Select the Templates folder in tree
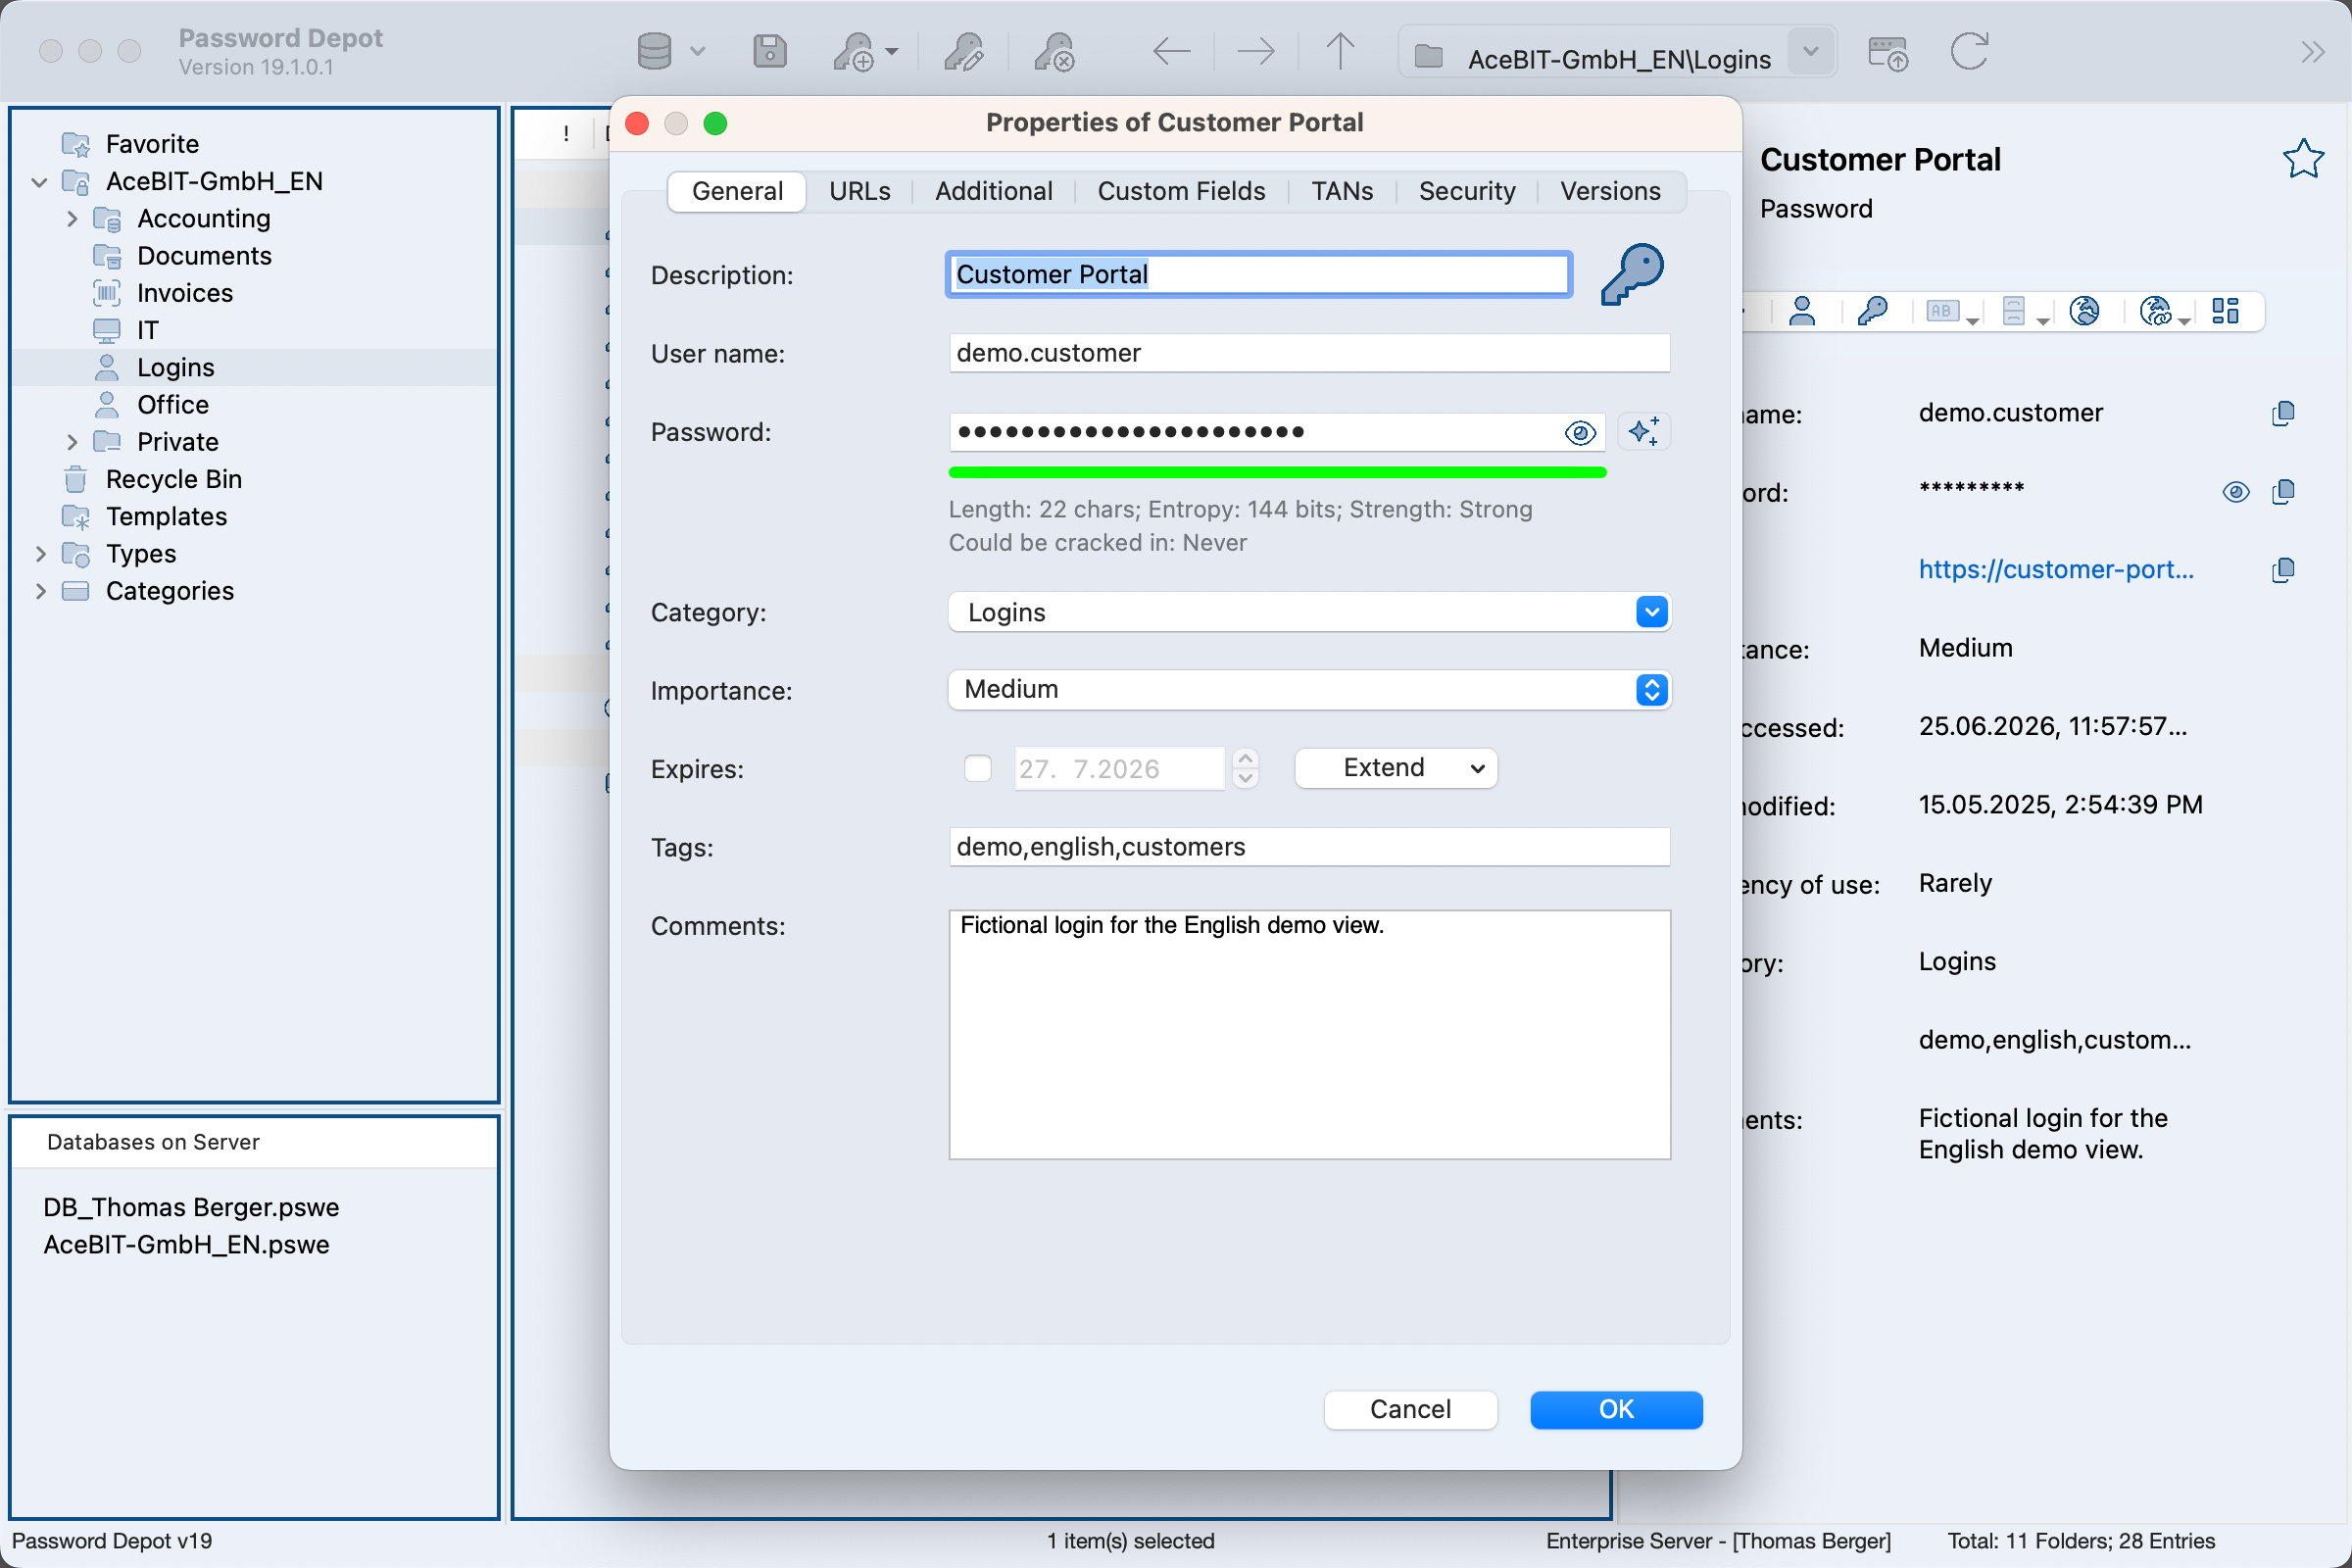This screenshot has height=1568, width=2352. (x=166, y=516)
